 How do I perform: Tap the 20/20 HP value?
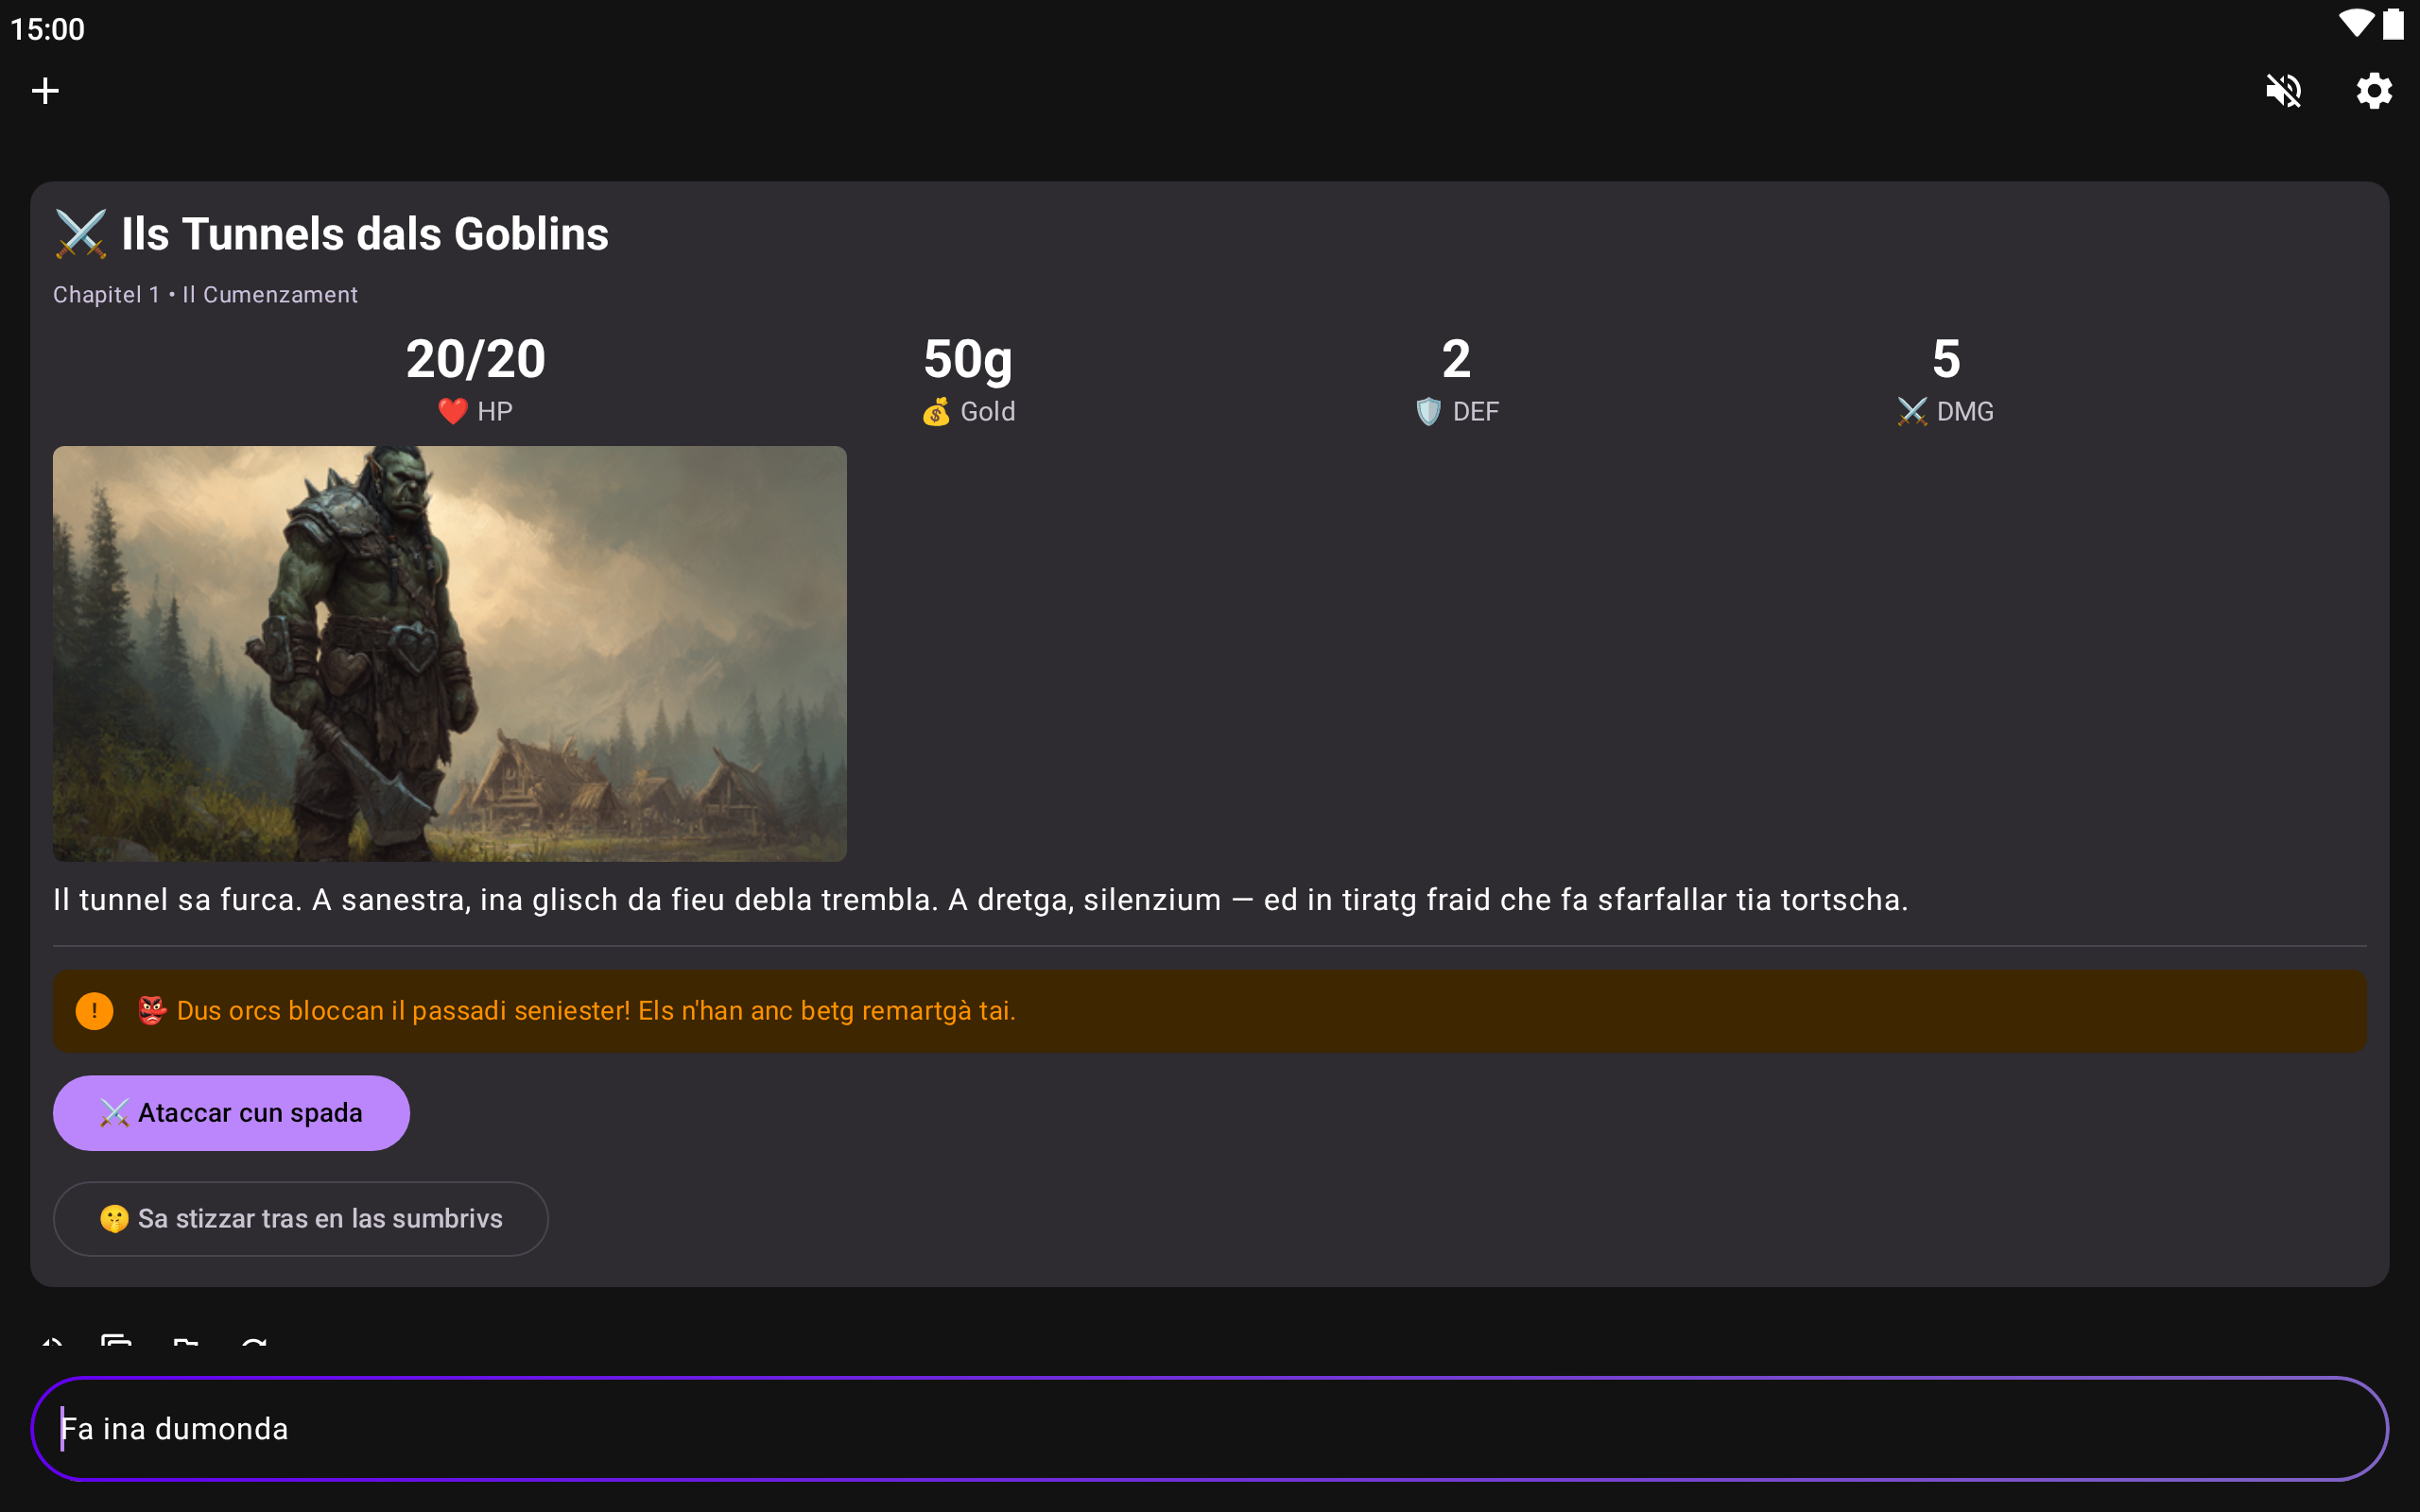[x=476, y=359]
